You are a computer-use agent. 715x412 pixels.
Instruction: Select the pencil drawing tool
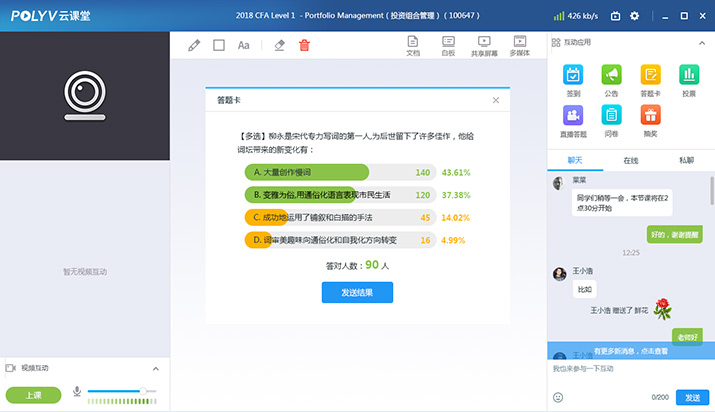[194, 45]
